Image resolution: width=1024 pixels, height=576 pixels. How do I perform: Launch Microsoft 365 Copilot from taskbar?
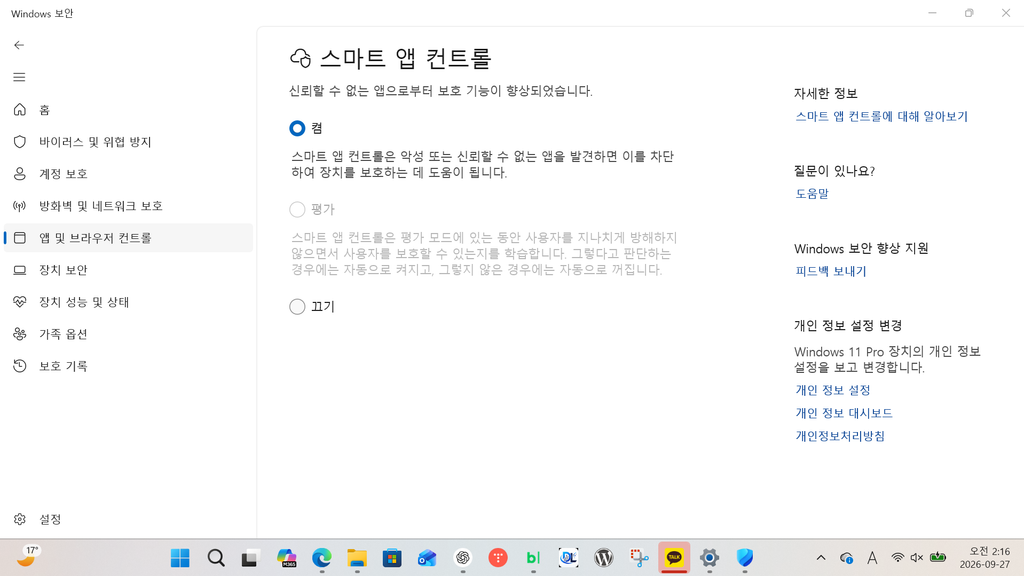[286, 558]
